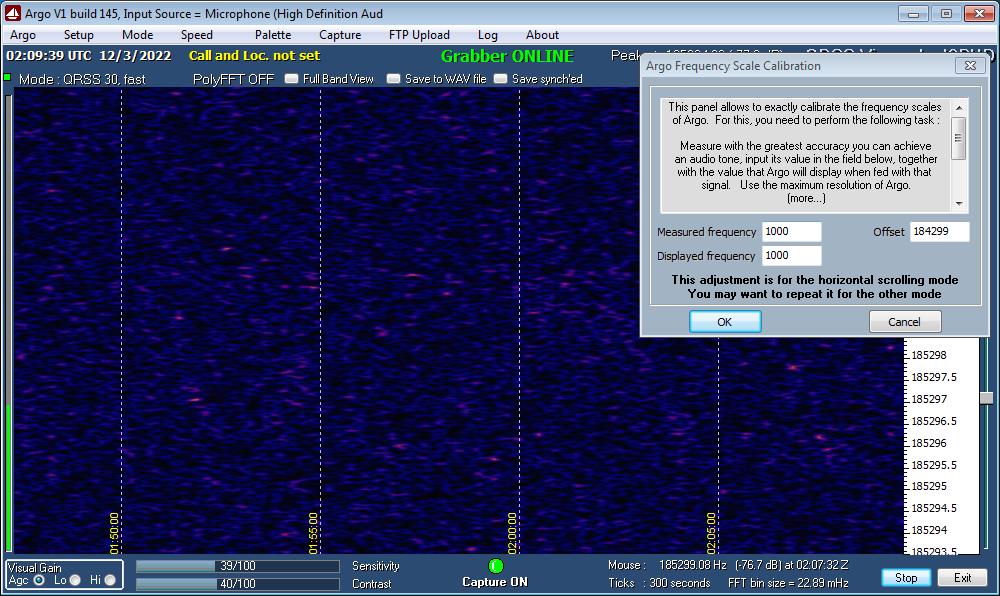The height and width of the screenshot is (596, 1000).
Task: Click the FFT bin size readout
Action: coord(788,583)
